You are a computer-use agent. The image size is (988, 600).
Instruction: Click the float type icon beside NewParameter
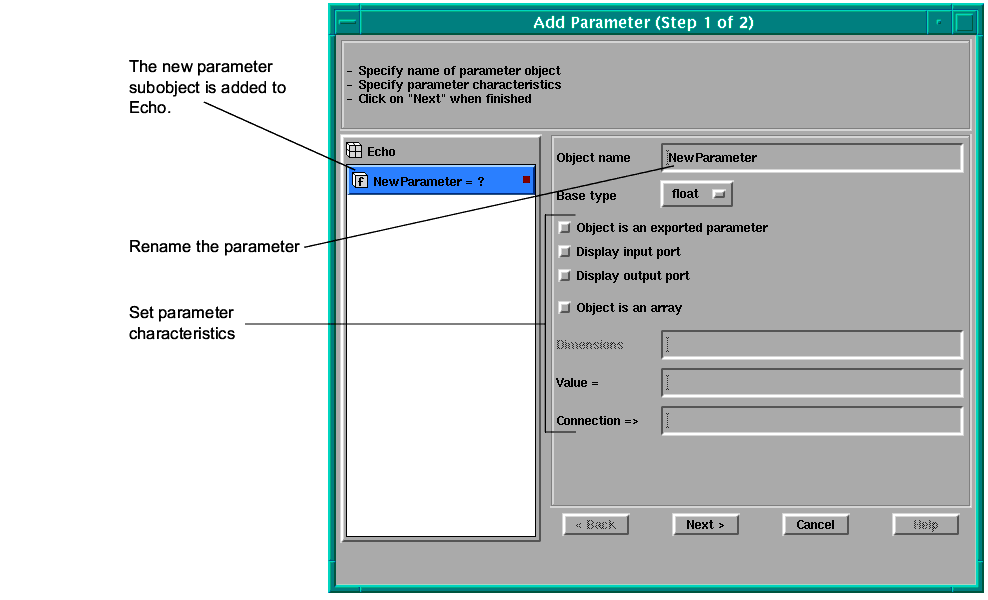click(360, 181)
